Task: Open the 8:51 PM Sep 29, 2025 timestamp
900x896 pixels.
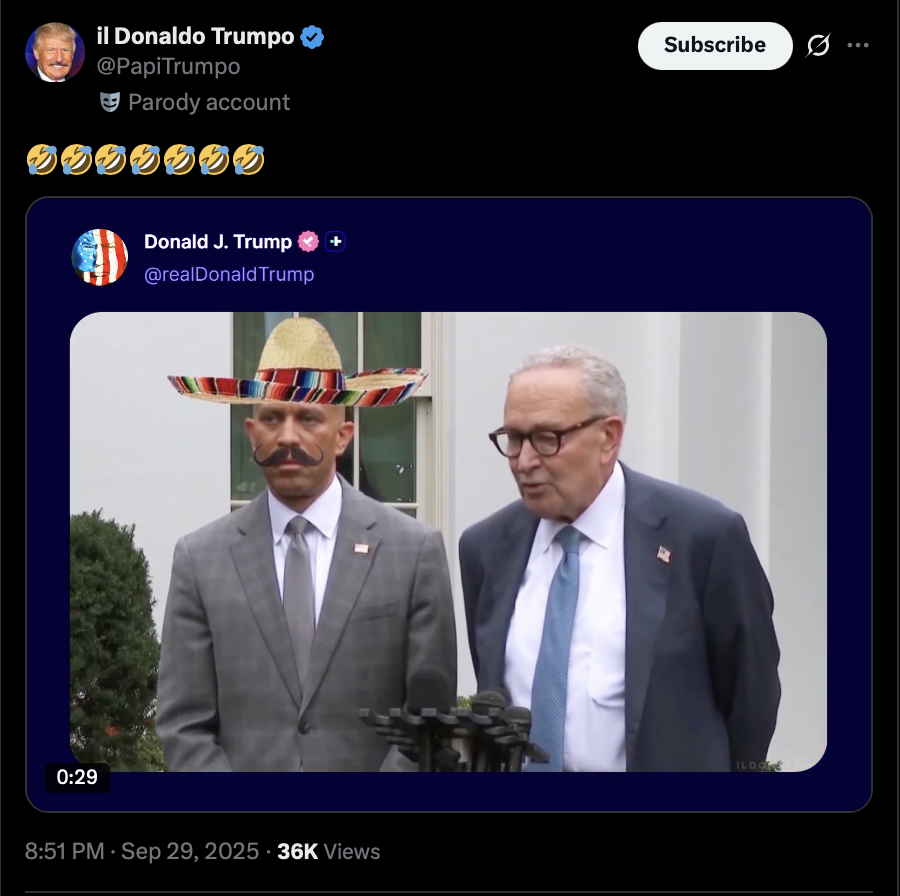Action: pyautogui.click(x=140, y=851)
